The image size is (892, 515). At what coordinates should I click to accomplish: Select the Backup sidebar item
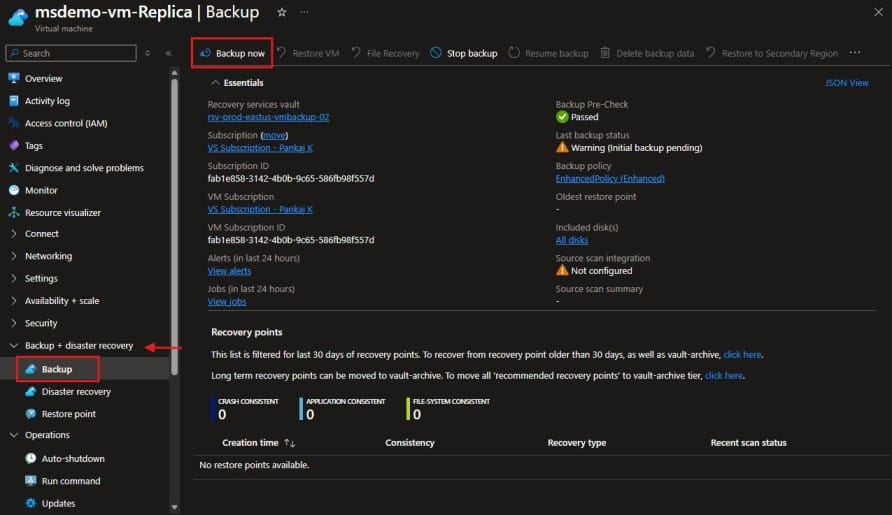[x=57, y=369]
